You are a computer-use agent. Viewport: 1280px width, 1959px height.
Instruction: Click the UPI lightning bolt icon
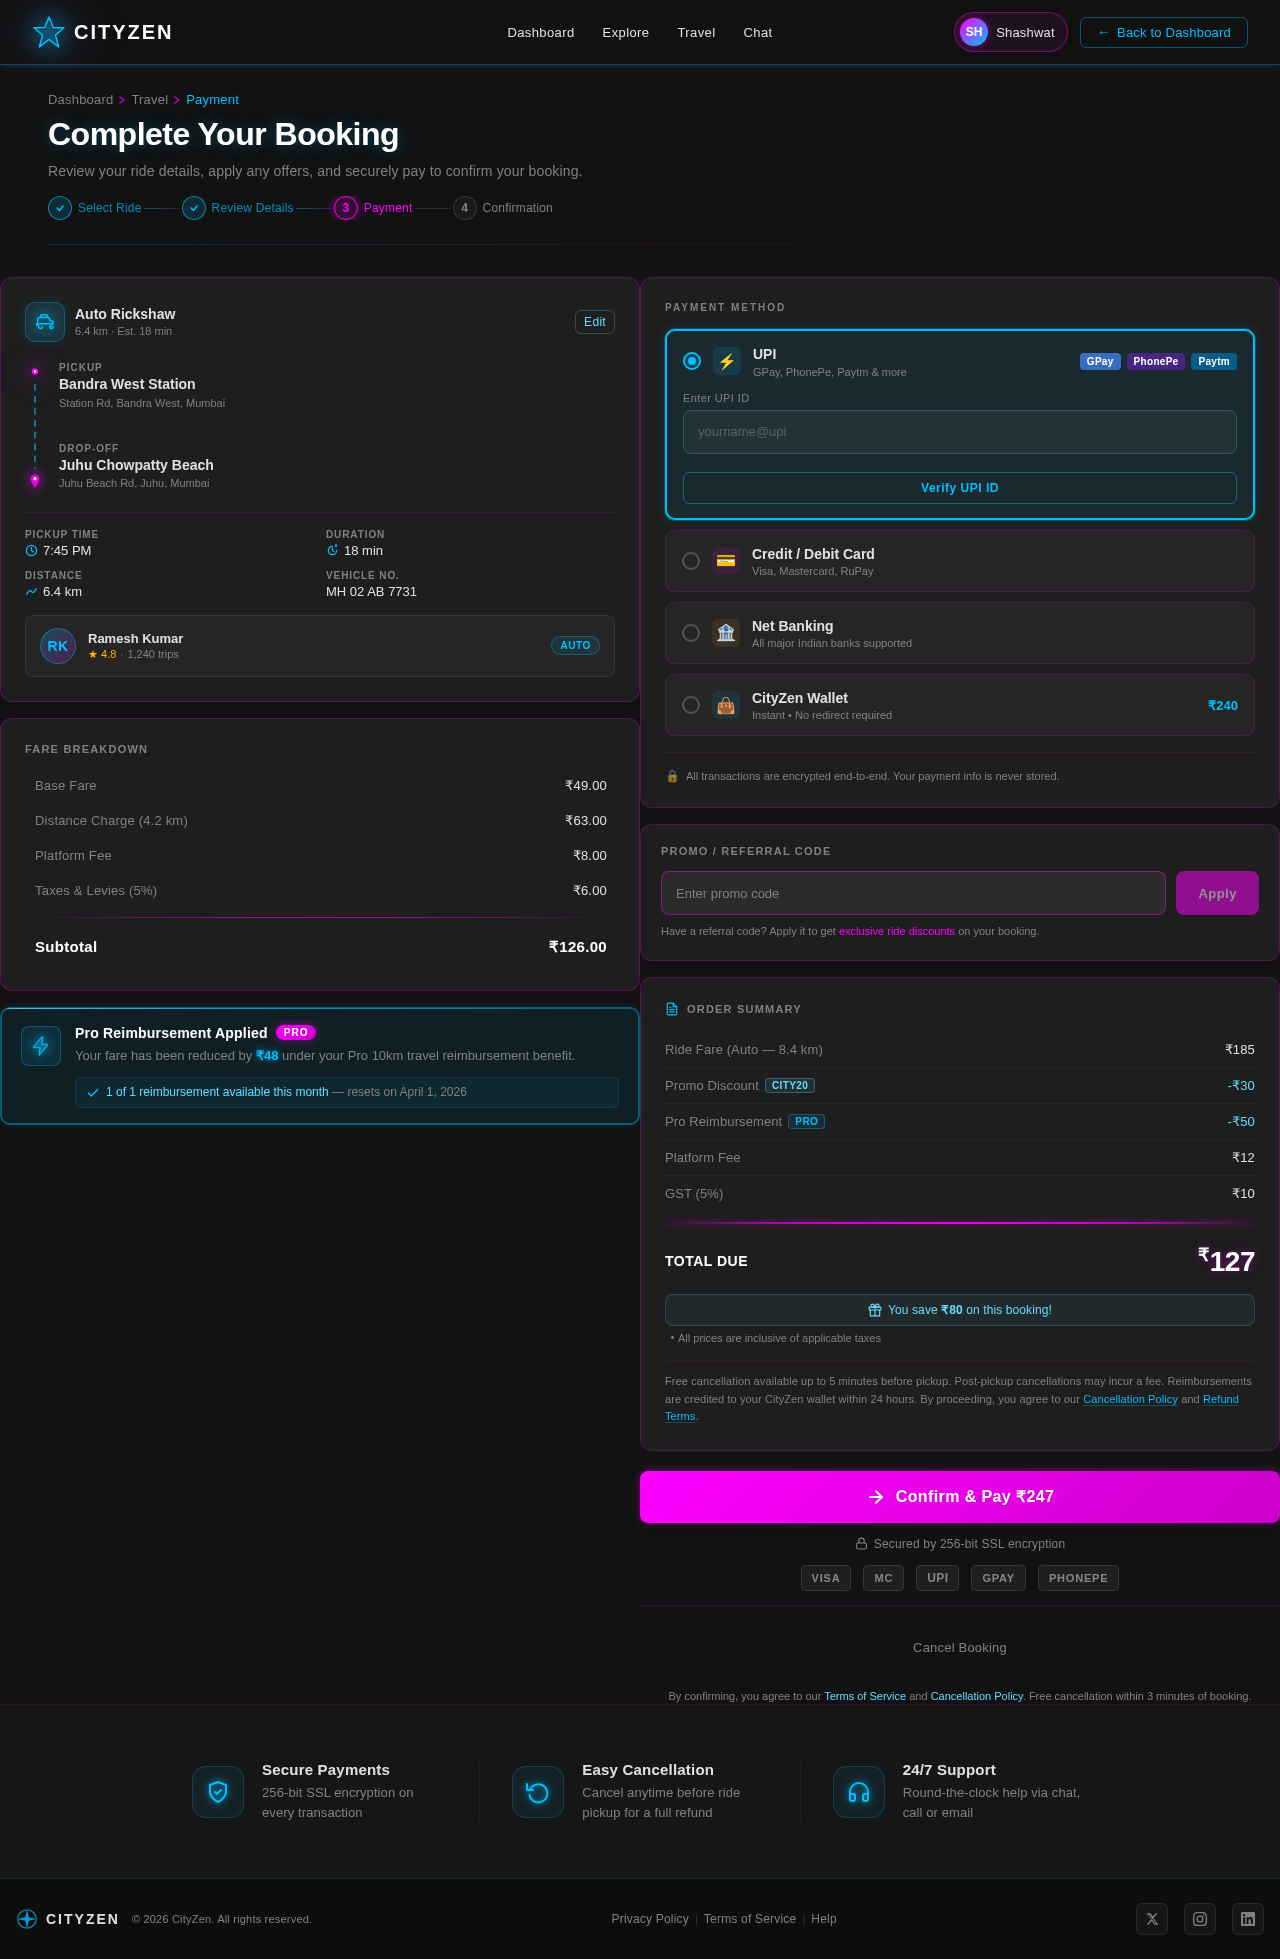727,361
